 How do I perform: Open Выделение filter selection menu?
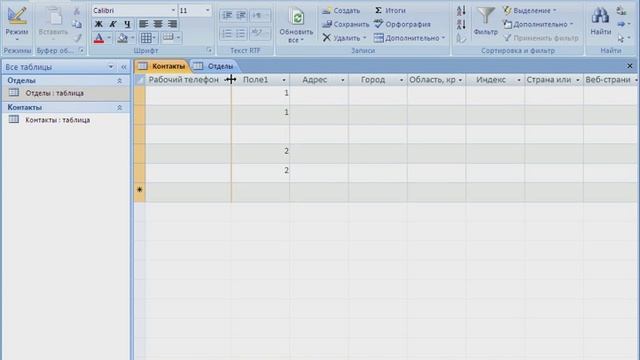pos(530,11)
